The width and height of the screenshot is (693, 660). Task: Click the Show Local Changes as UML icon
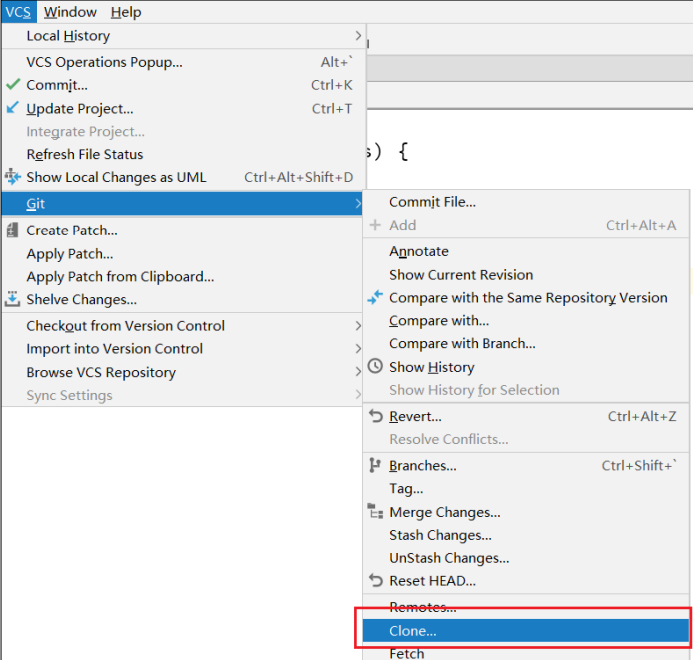13,177
